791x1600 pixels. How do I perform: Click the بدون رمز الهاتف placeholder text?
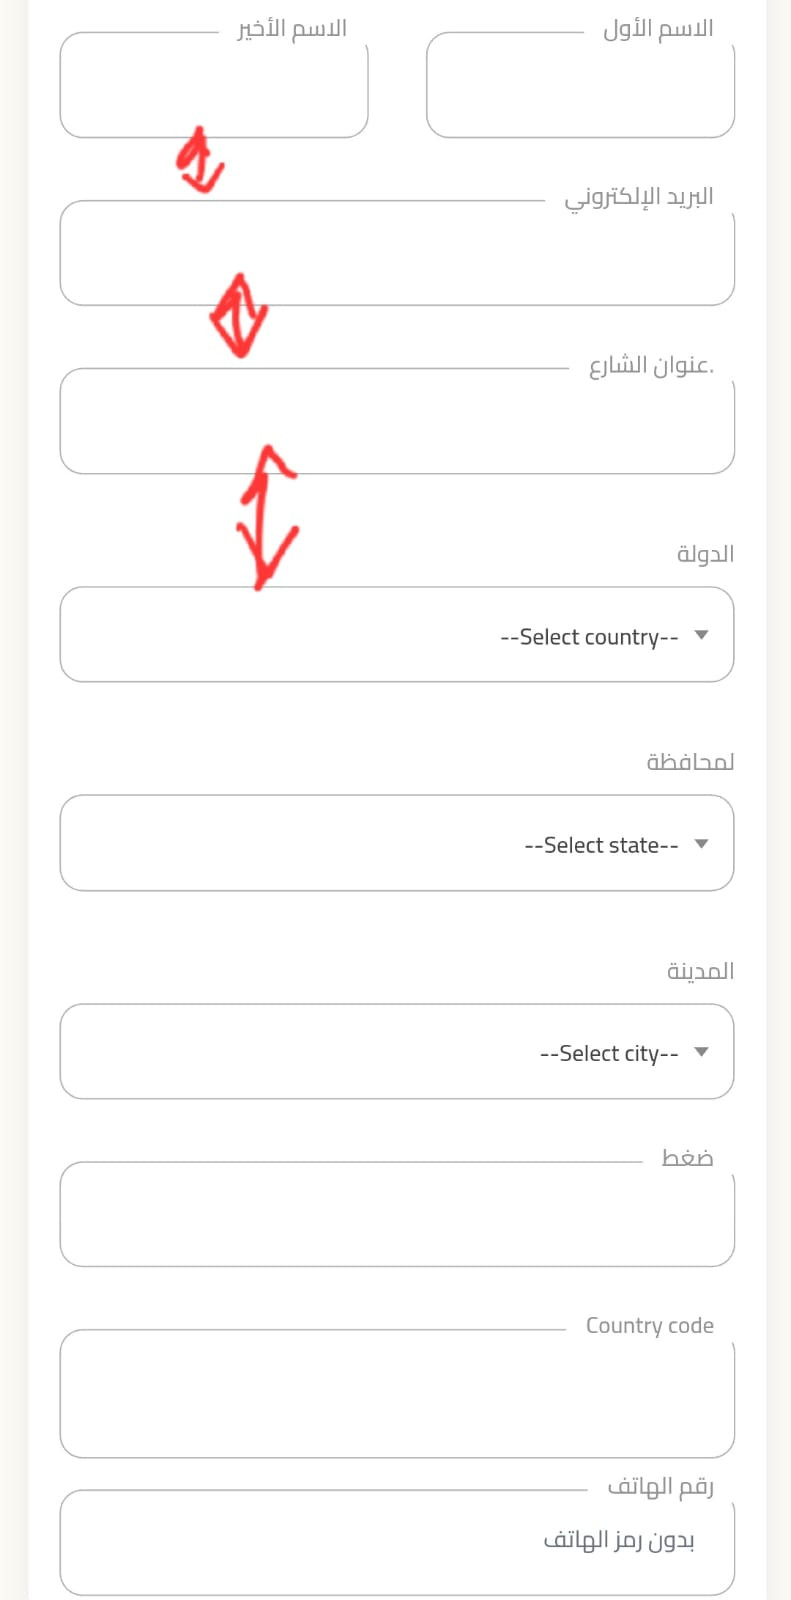[x=619, y=1540]
